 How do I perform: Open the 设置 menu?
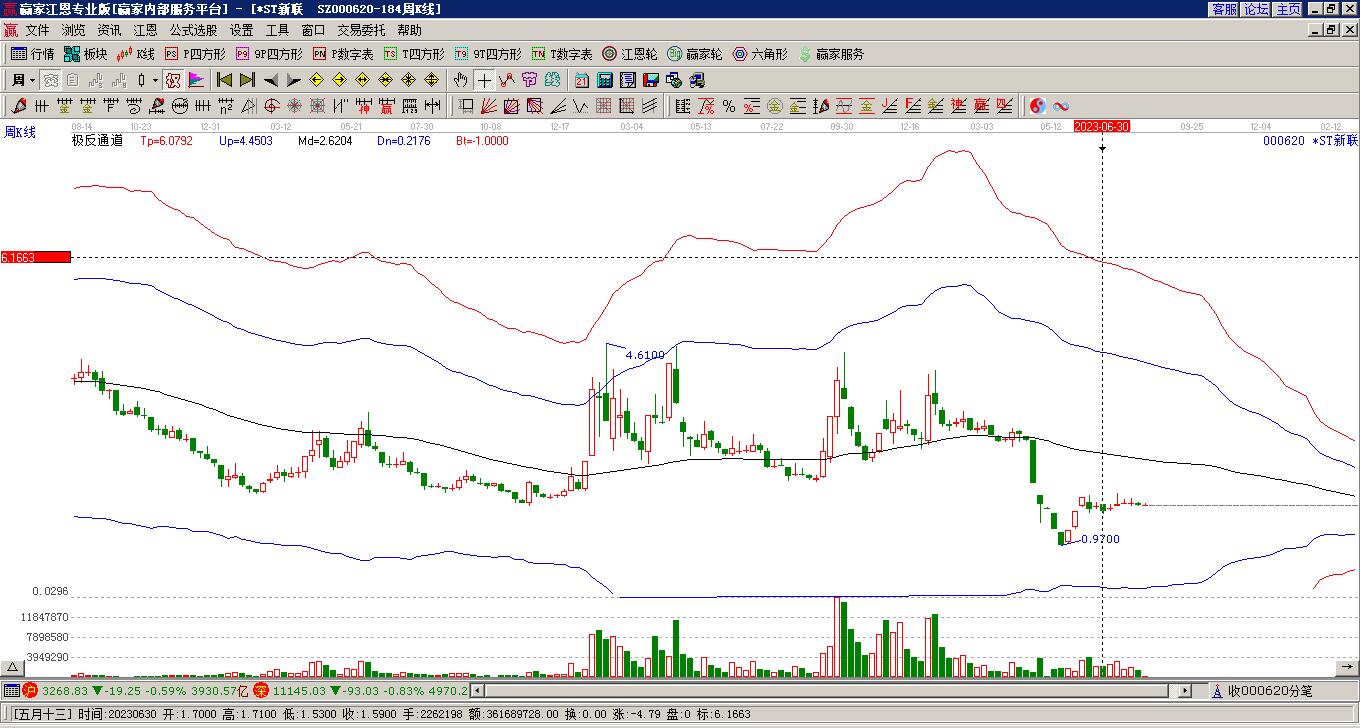pos(241,30)
